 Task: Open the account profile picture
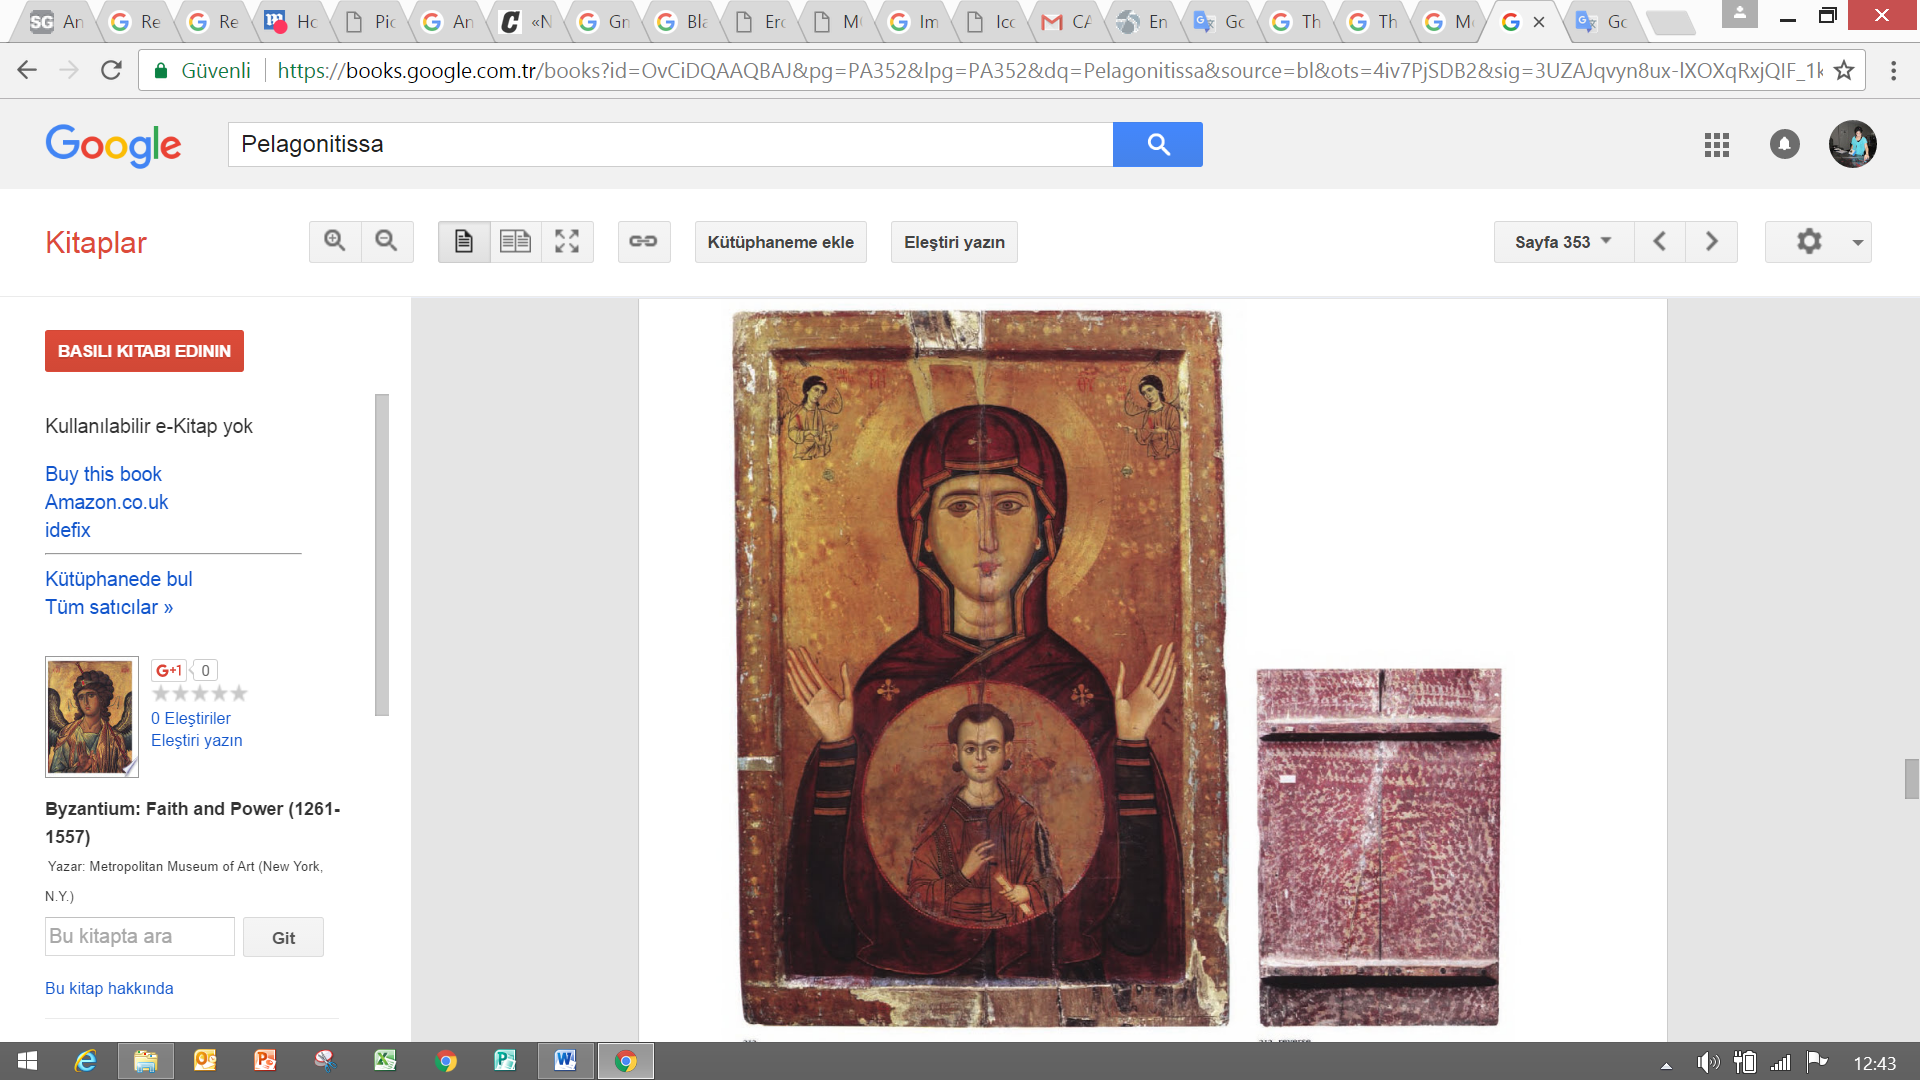pyautogui.click(x=1853, y=145)
